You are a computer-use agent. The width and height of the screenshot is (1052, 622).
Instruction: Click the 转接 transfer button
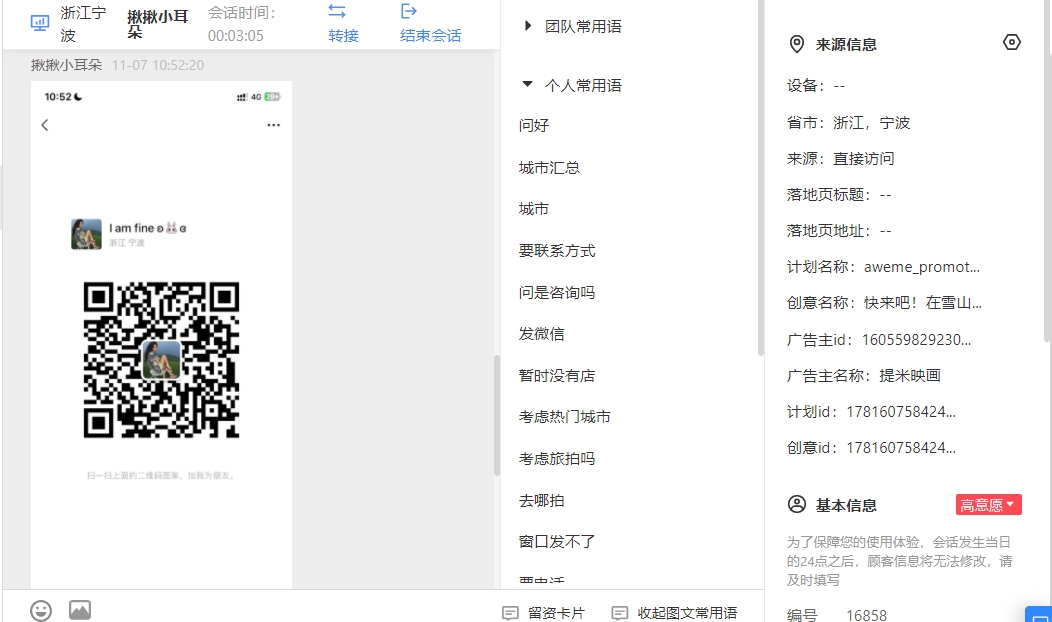point(343,23)
